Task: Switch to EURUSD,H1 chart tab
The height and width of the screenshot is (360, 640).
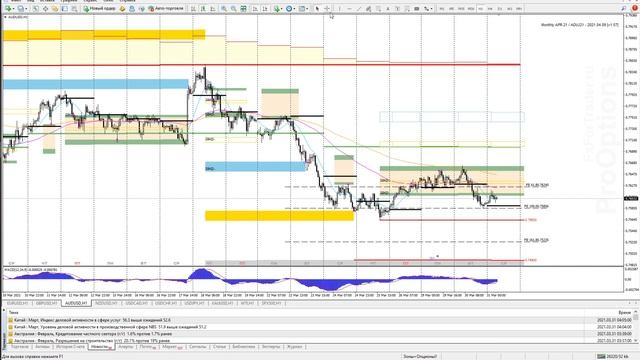Action: pos(17,303)
